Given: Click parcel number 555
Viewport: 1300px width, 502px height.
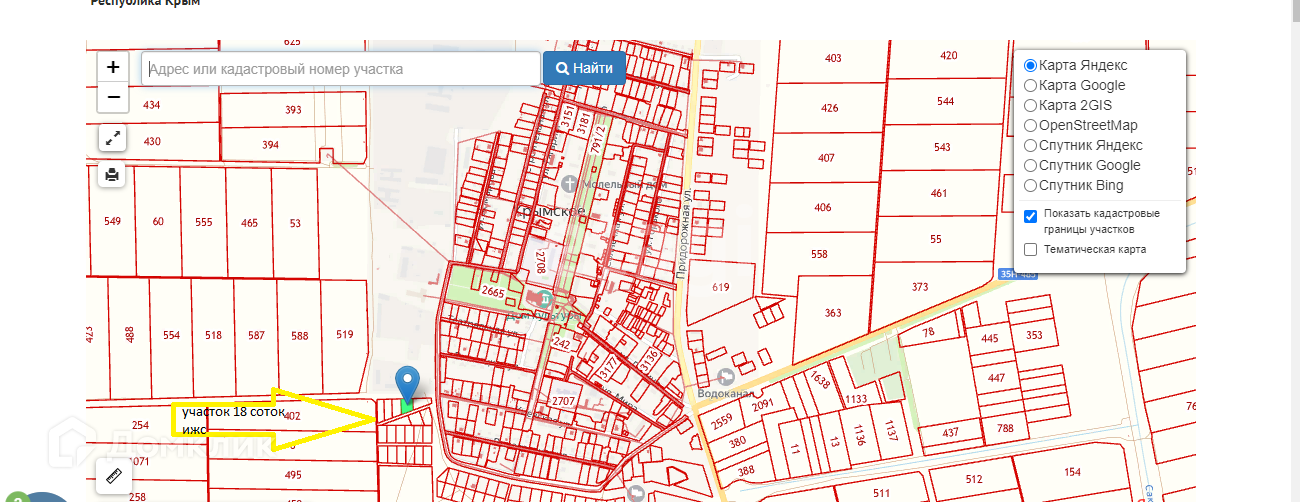Looking at the screenshot, I should (204, 222).
